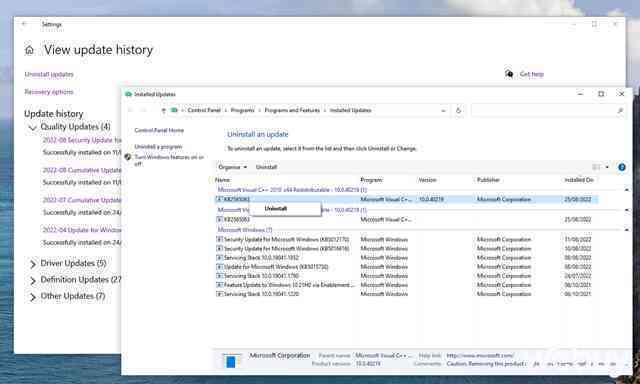640x384 pixels.
Task: Open the Recovery options link
Action: tap(49, 92)
